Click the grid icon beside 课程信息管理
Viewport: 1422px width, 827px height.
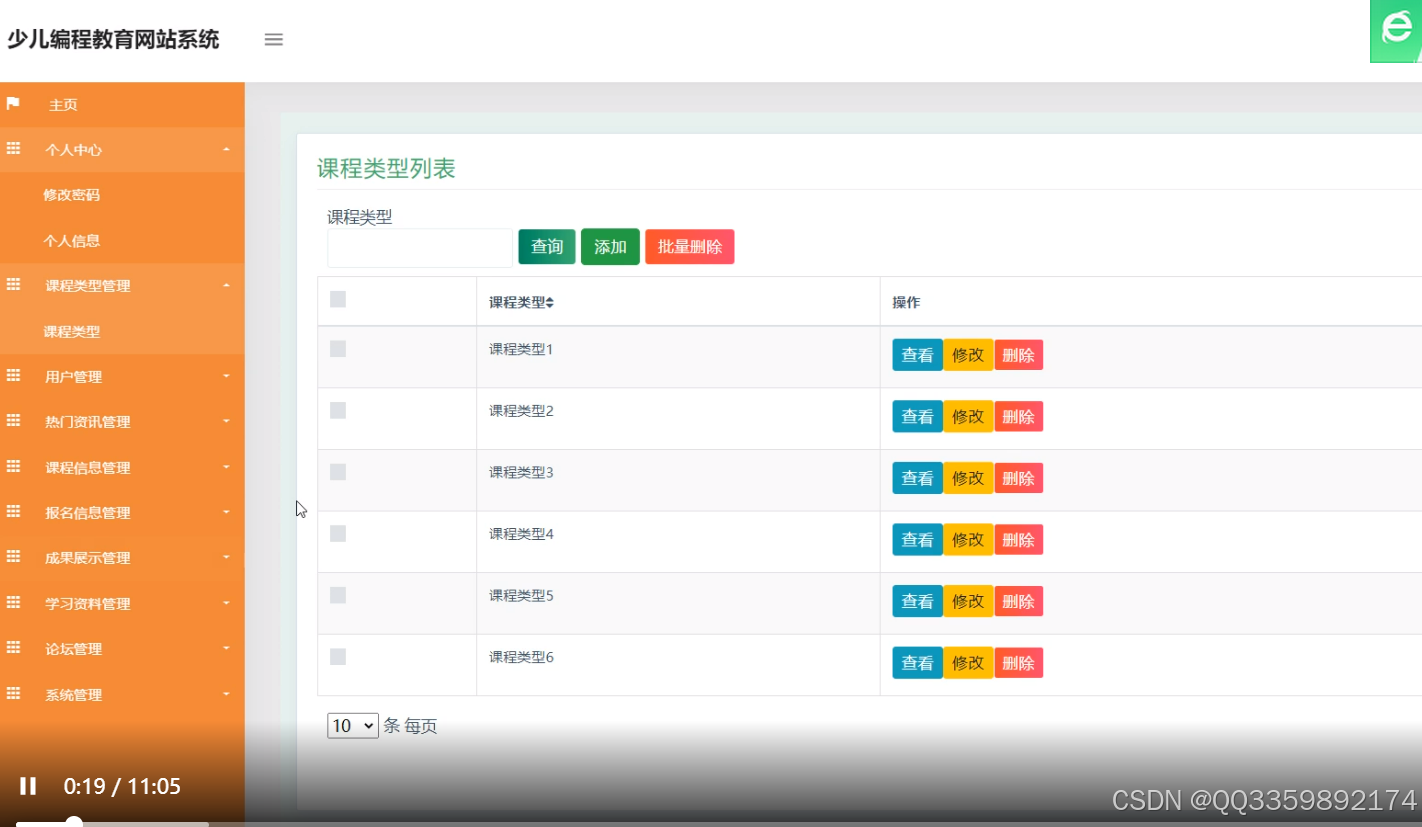pyautogui.click(x=13, y=467)
